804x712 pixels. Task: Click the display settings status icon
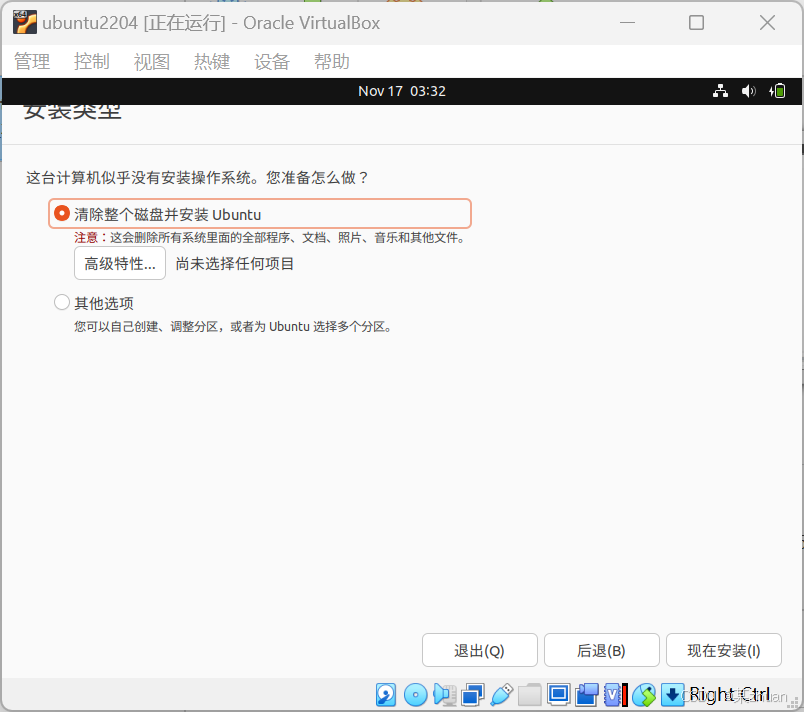558,695
